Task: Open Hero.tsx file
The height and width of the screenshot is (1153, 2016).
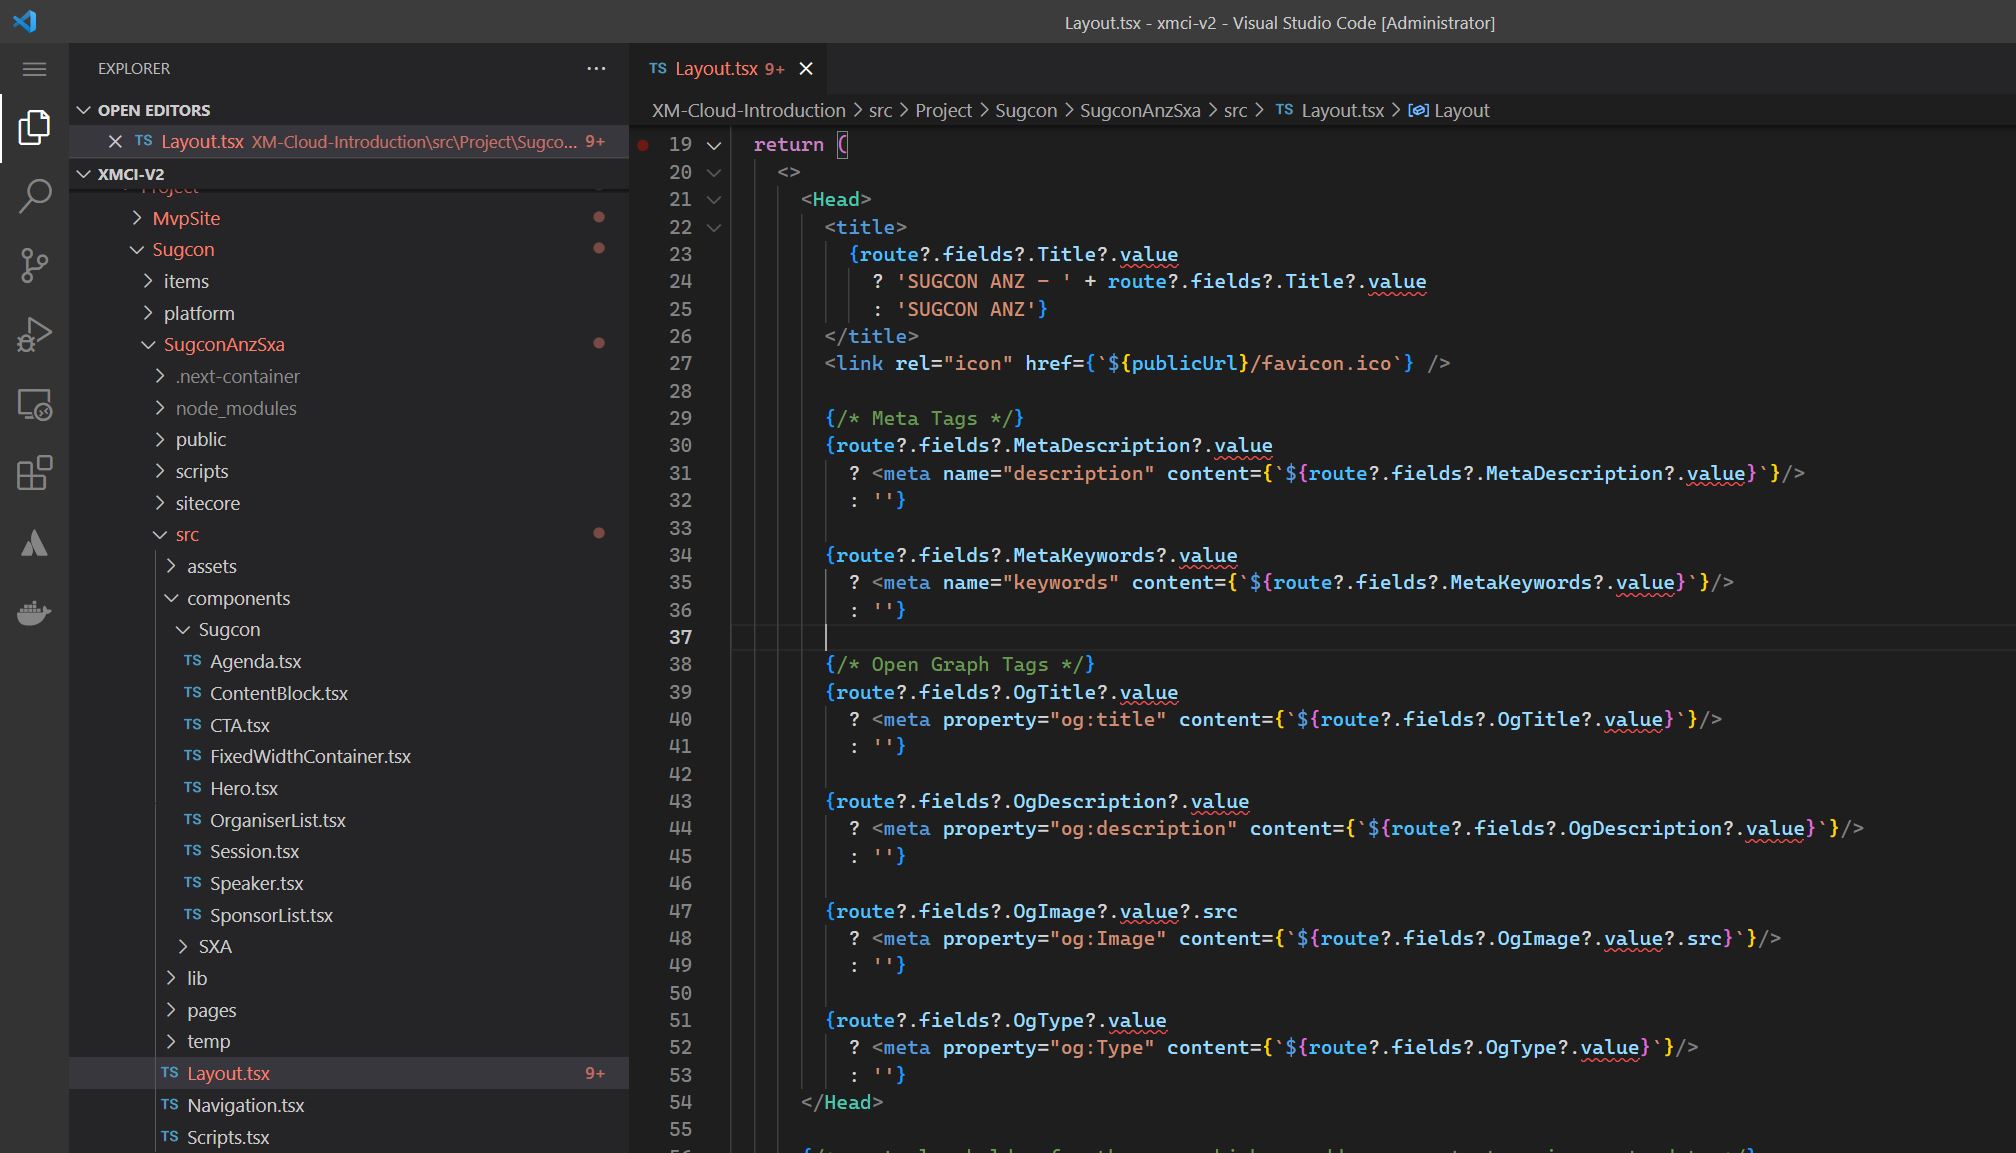Action: 244,789
